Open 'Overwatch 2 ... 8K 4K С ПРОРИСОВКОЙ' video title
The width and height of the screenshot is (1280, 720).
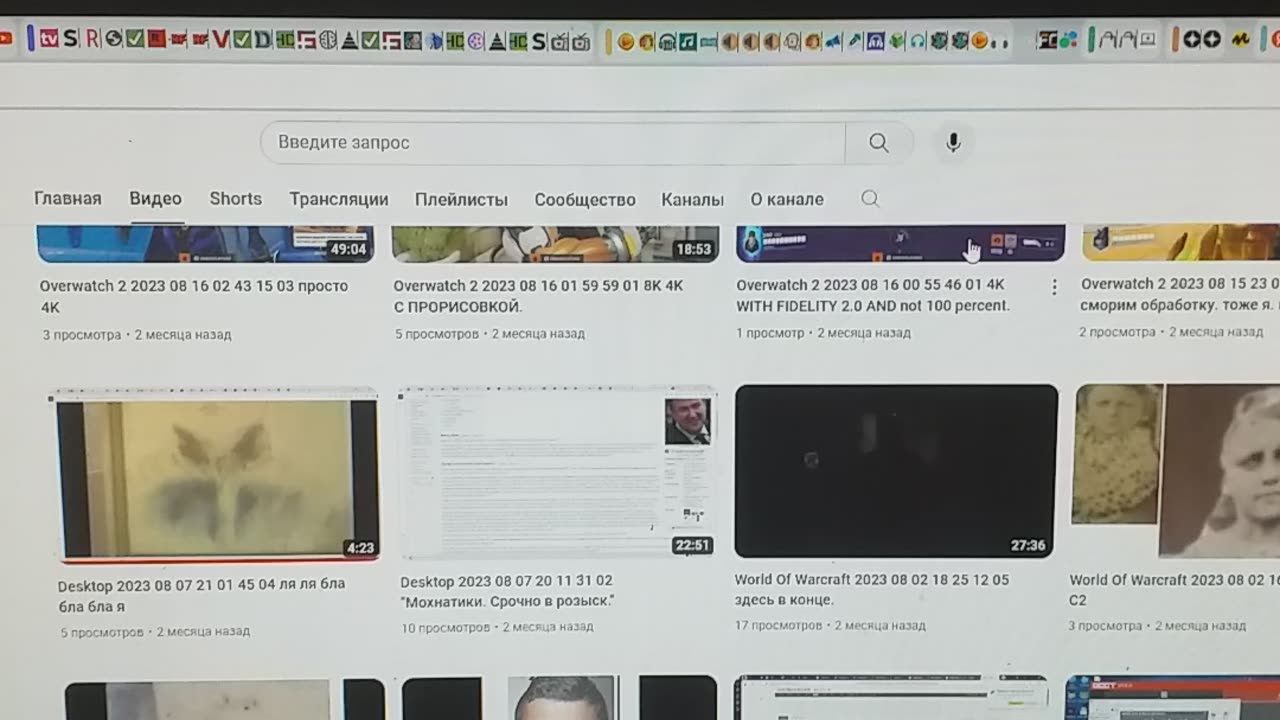[538, 295]
